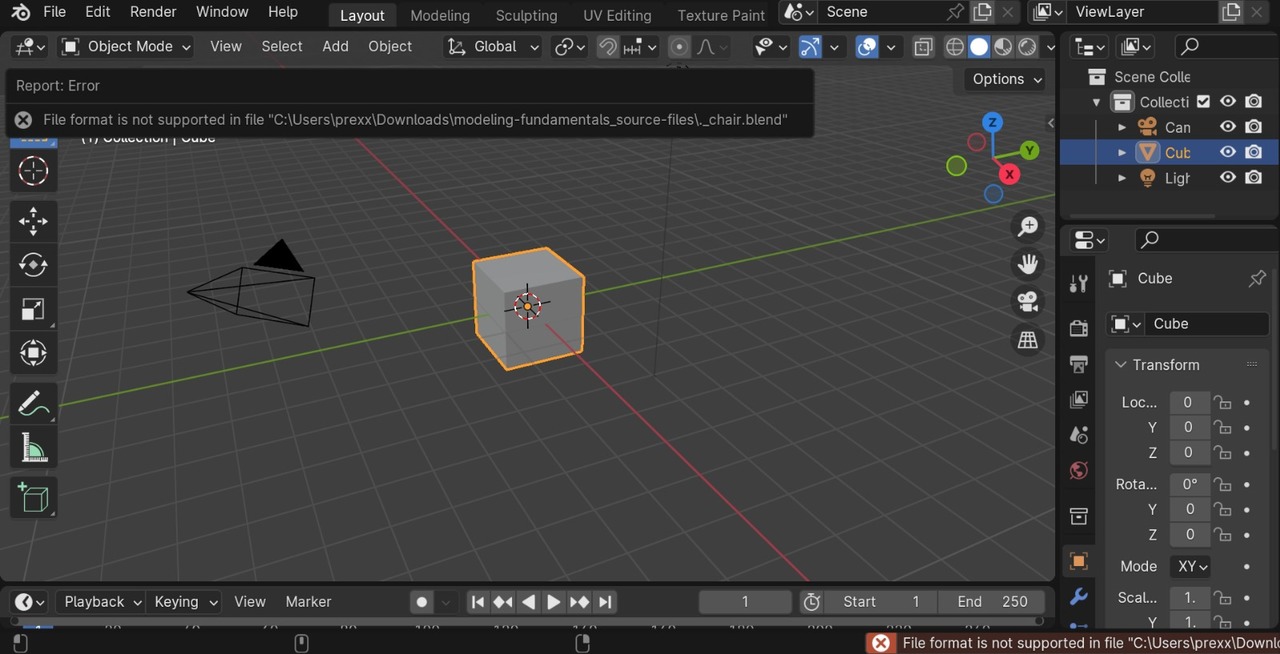Switch to the Modeling workspace tab
This screenshot has width=1280, height=654.
(x=439, y=15)
